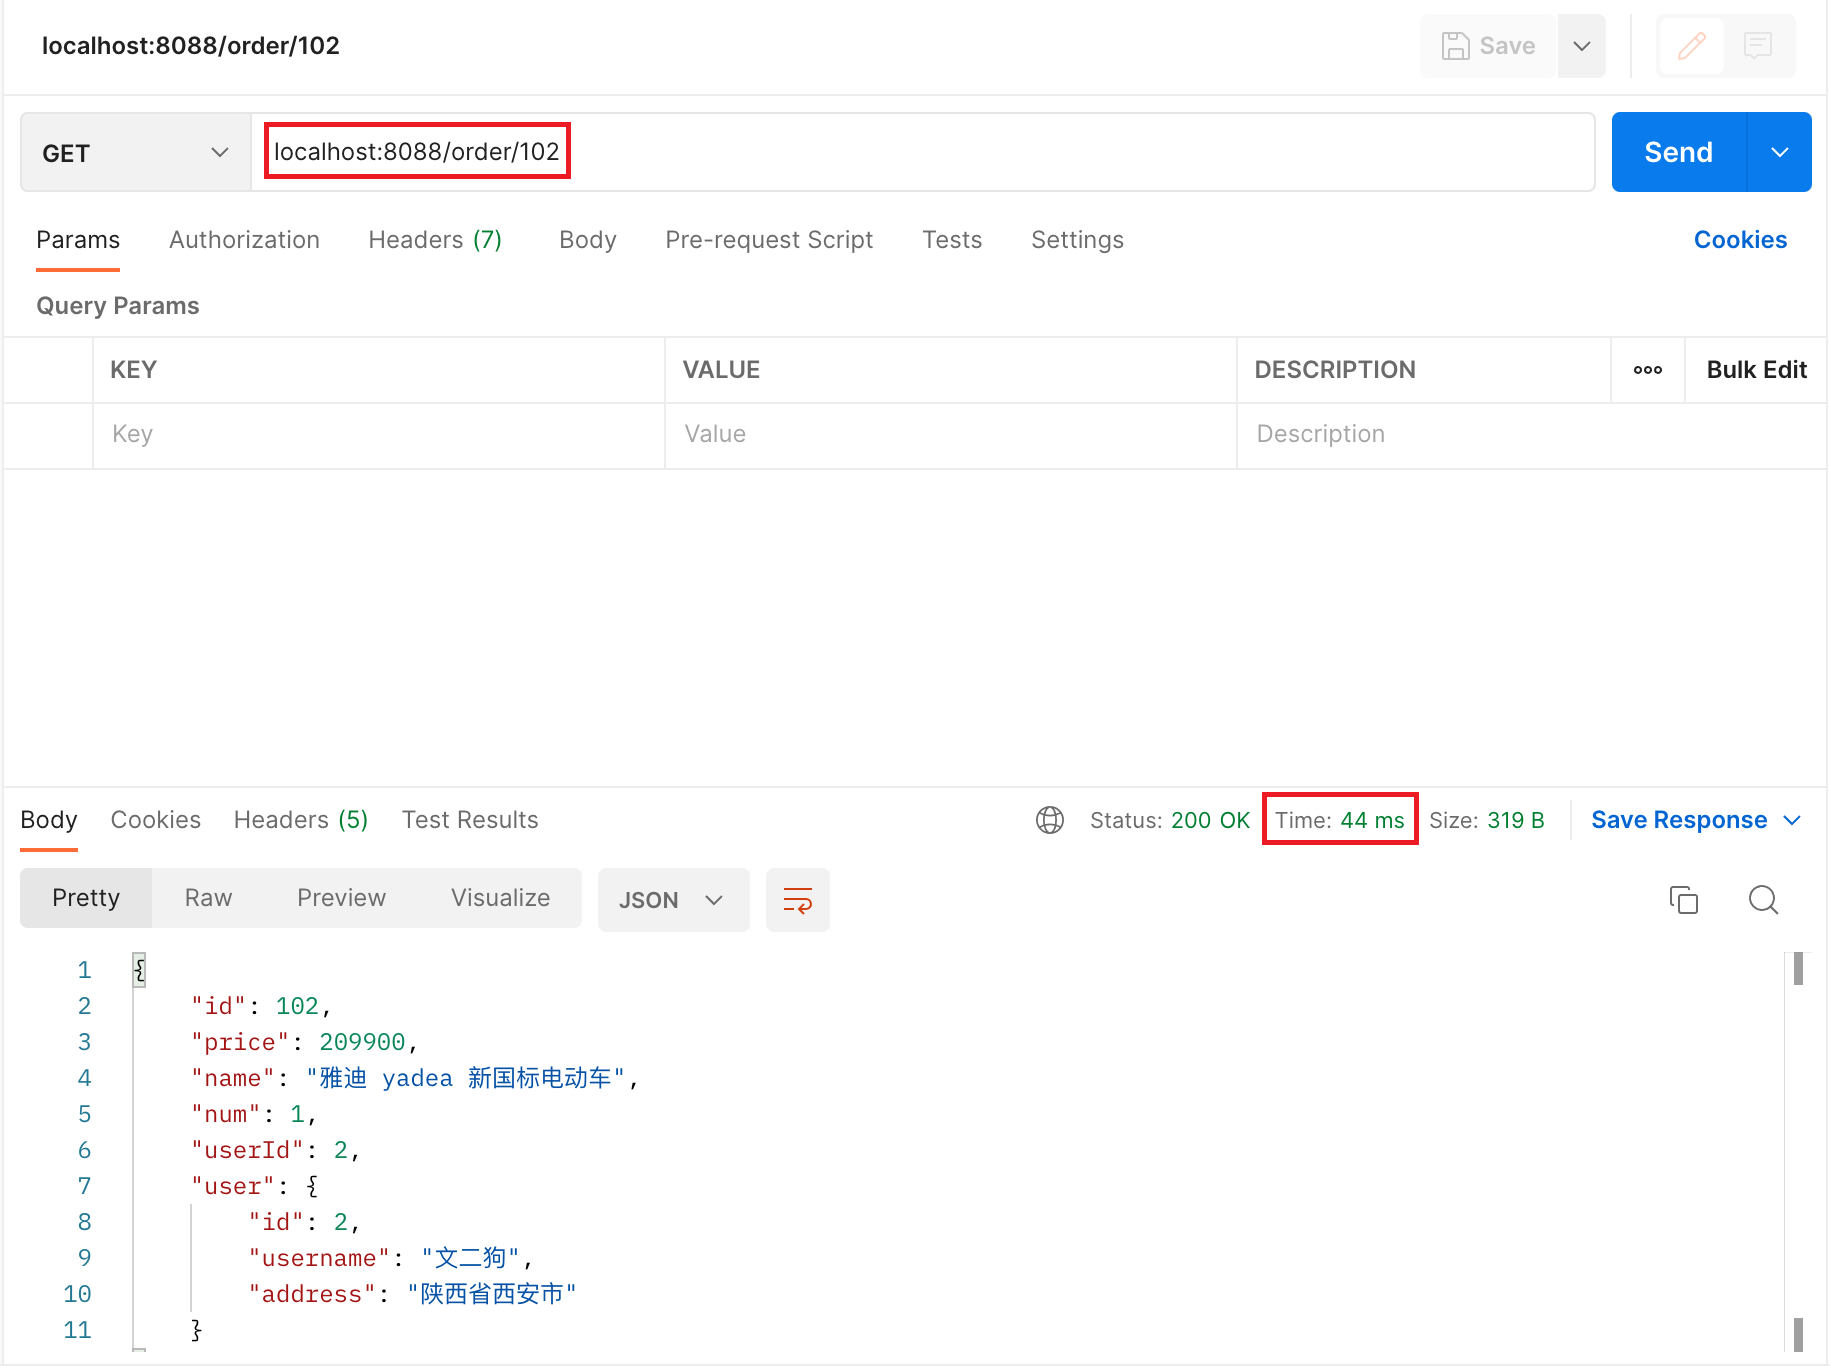Screen dimensions: 1830x1366
Task: Copy response with the copy icon
Action: pos(1684,900)
